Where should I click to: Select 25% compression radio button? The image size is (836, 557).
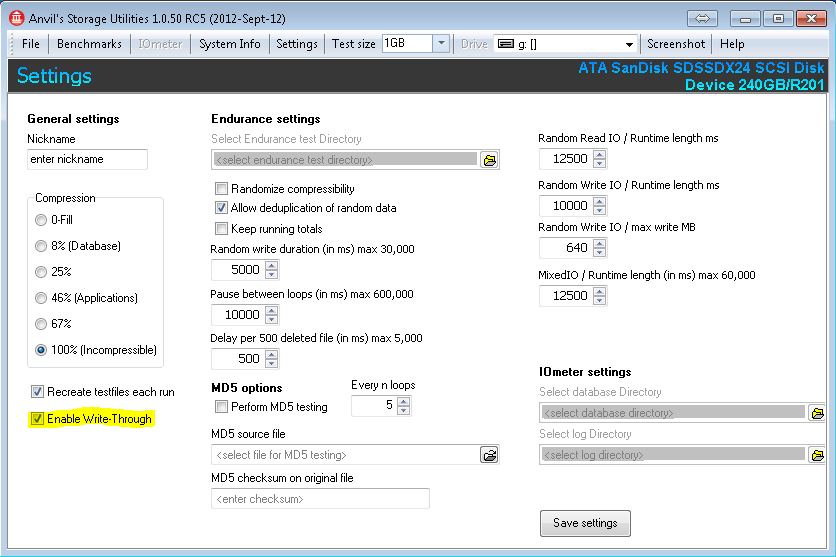click(41, 272)
